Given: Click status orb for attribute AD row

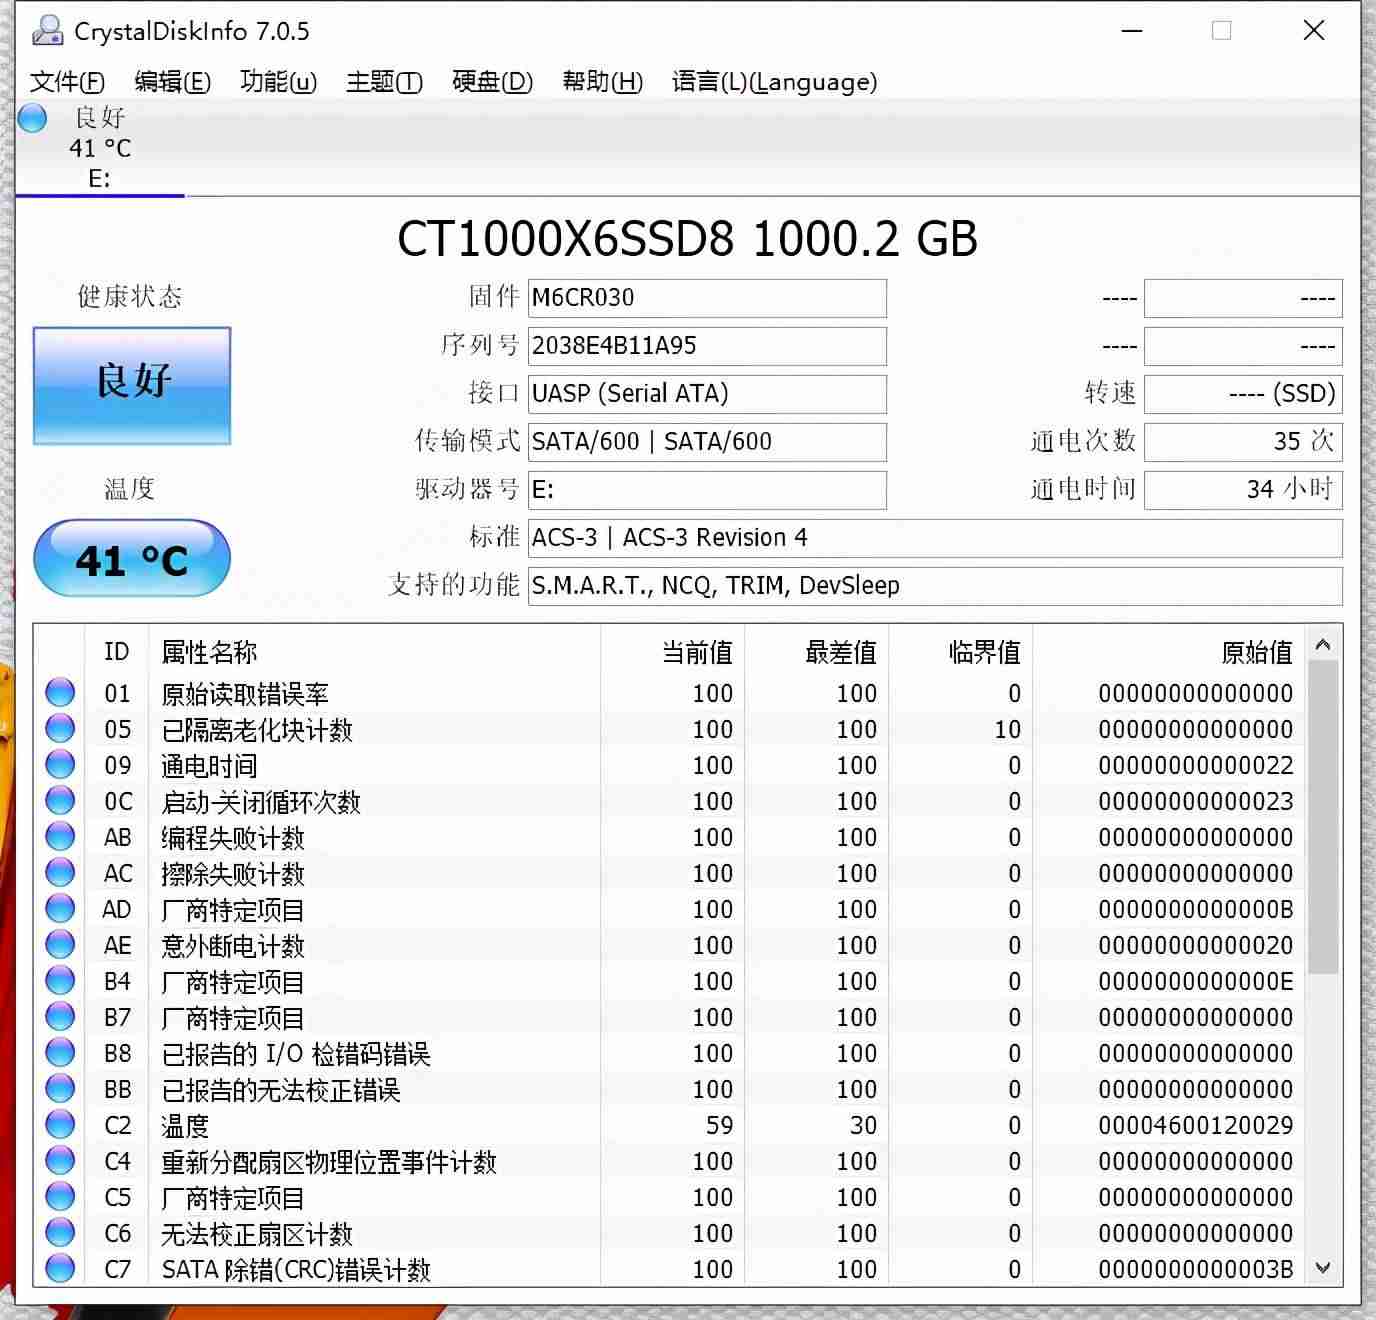Looking at the screenshot, I should [x=60, y=908].
